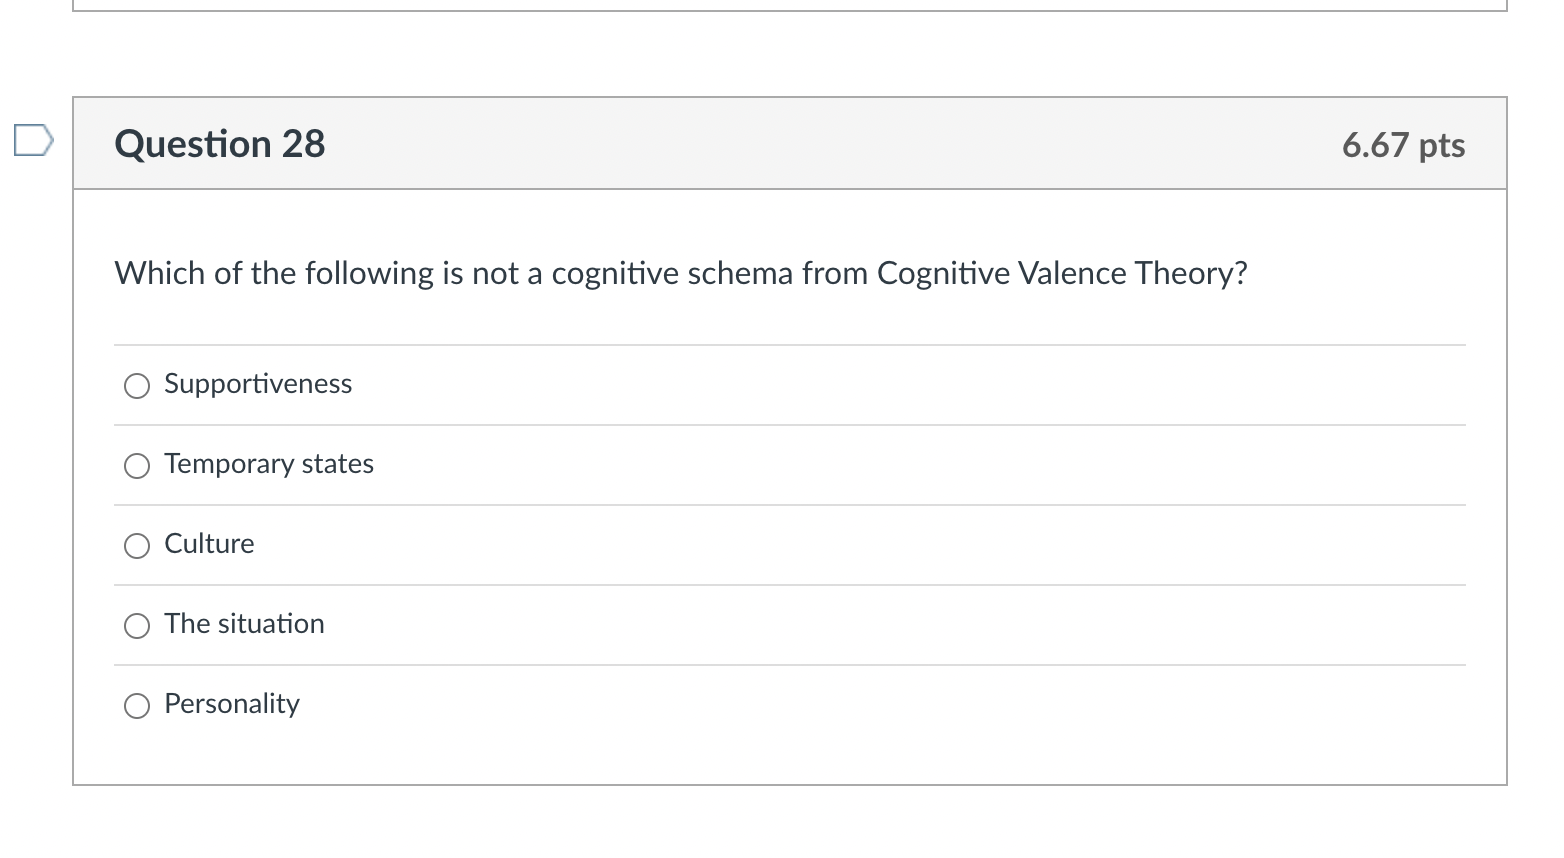Click the Temporary states answer label

tap(268, 464)
